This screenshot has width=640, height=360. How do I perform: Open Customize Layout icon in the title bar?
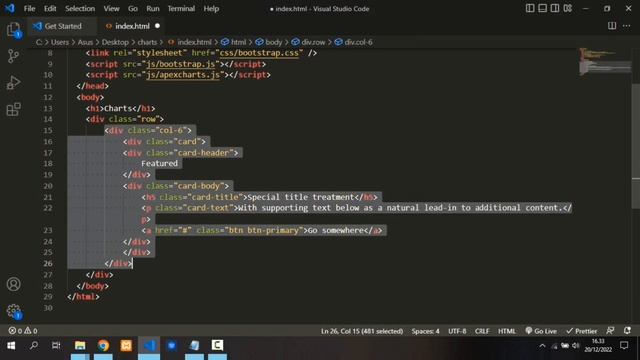point(568,8)
